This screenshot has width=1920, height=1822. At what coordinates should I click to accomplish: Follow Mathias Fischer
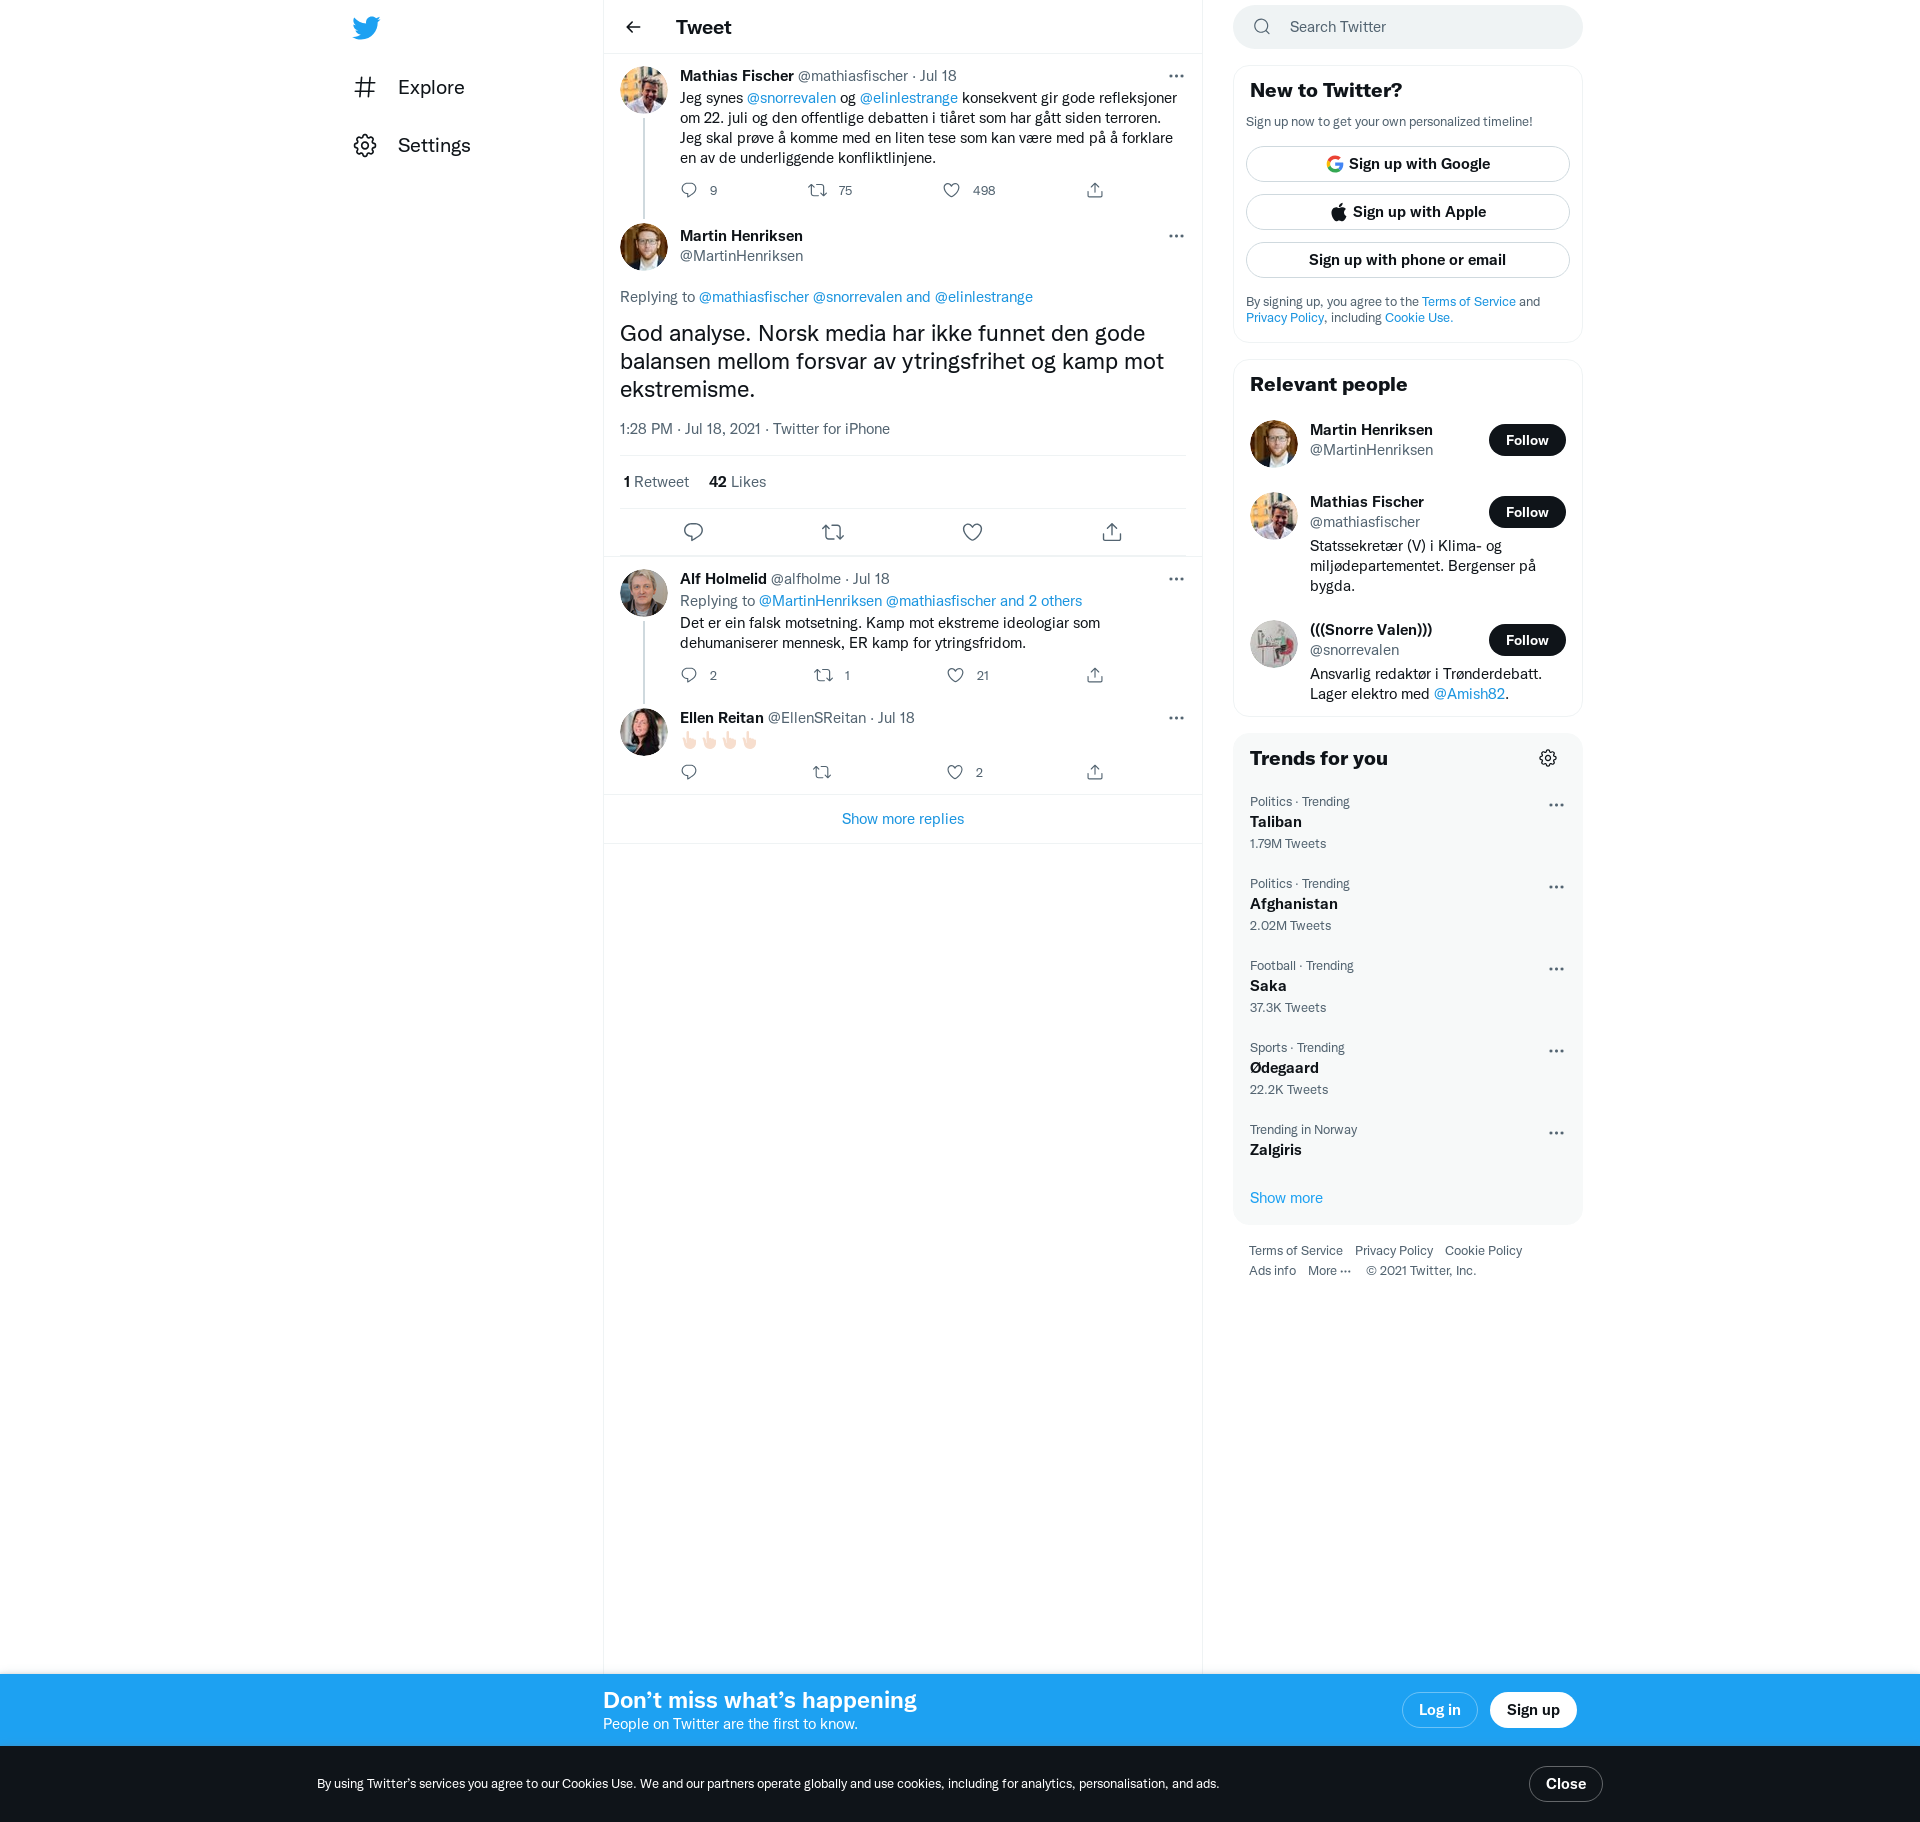coord(1526,512)
